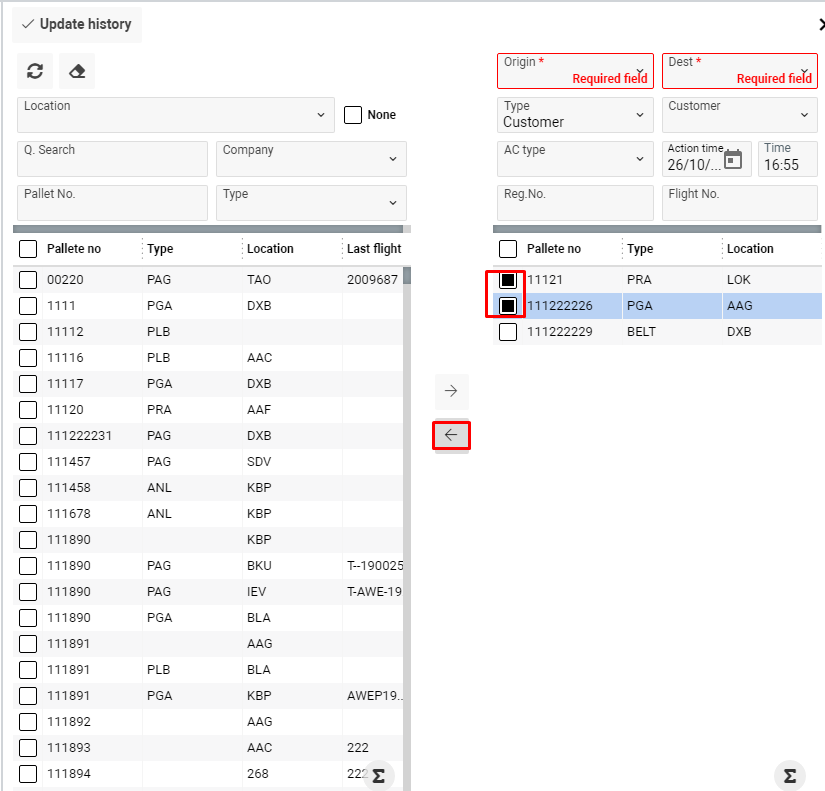Select the checkbox for pallet 111222229
This screenshot has width=825, height=791.
pos(508,332)
